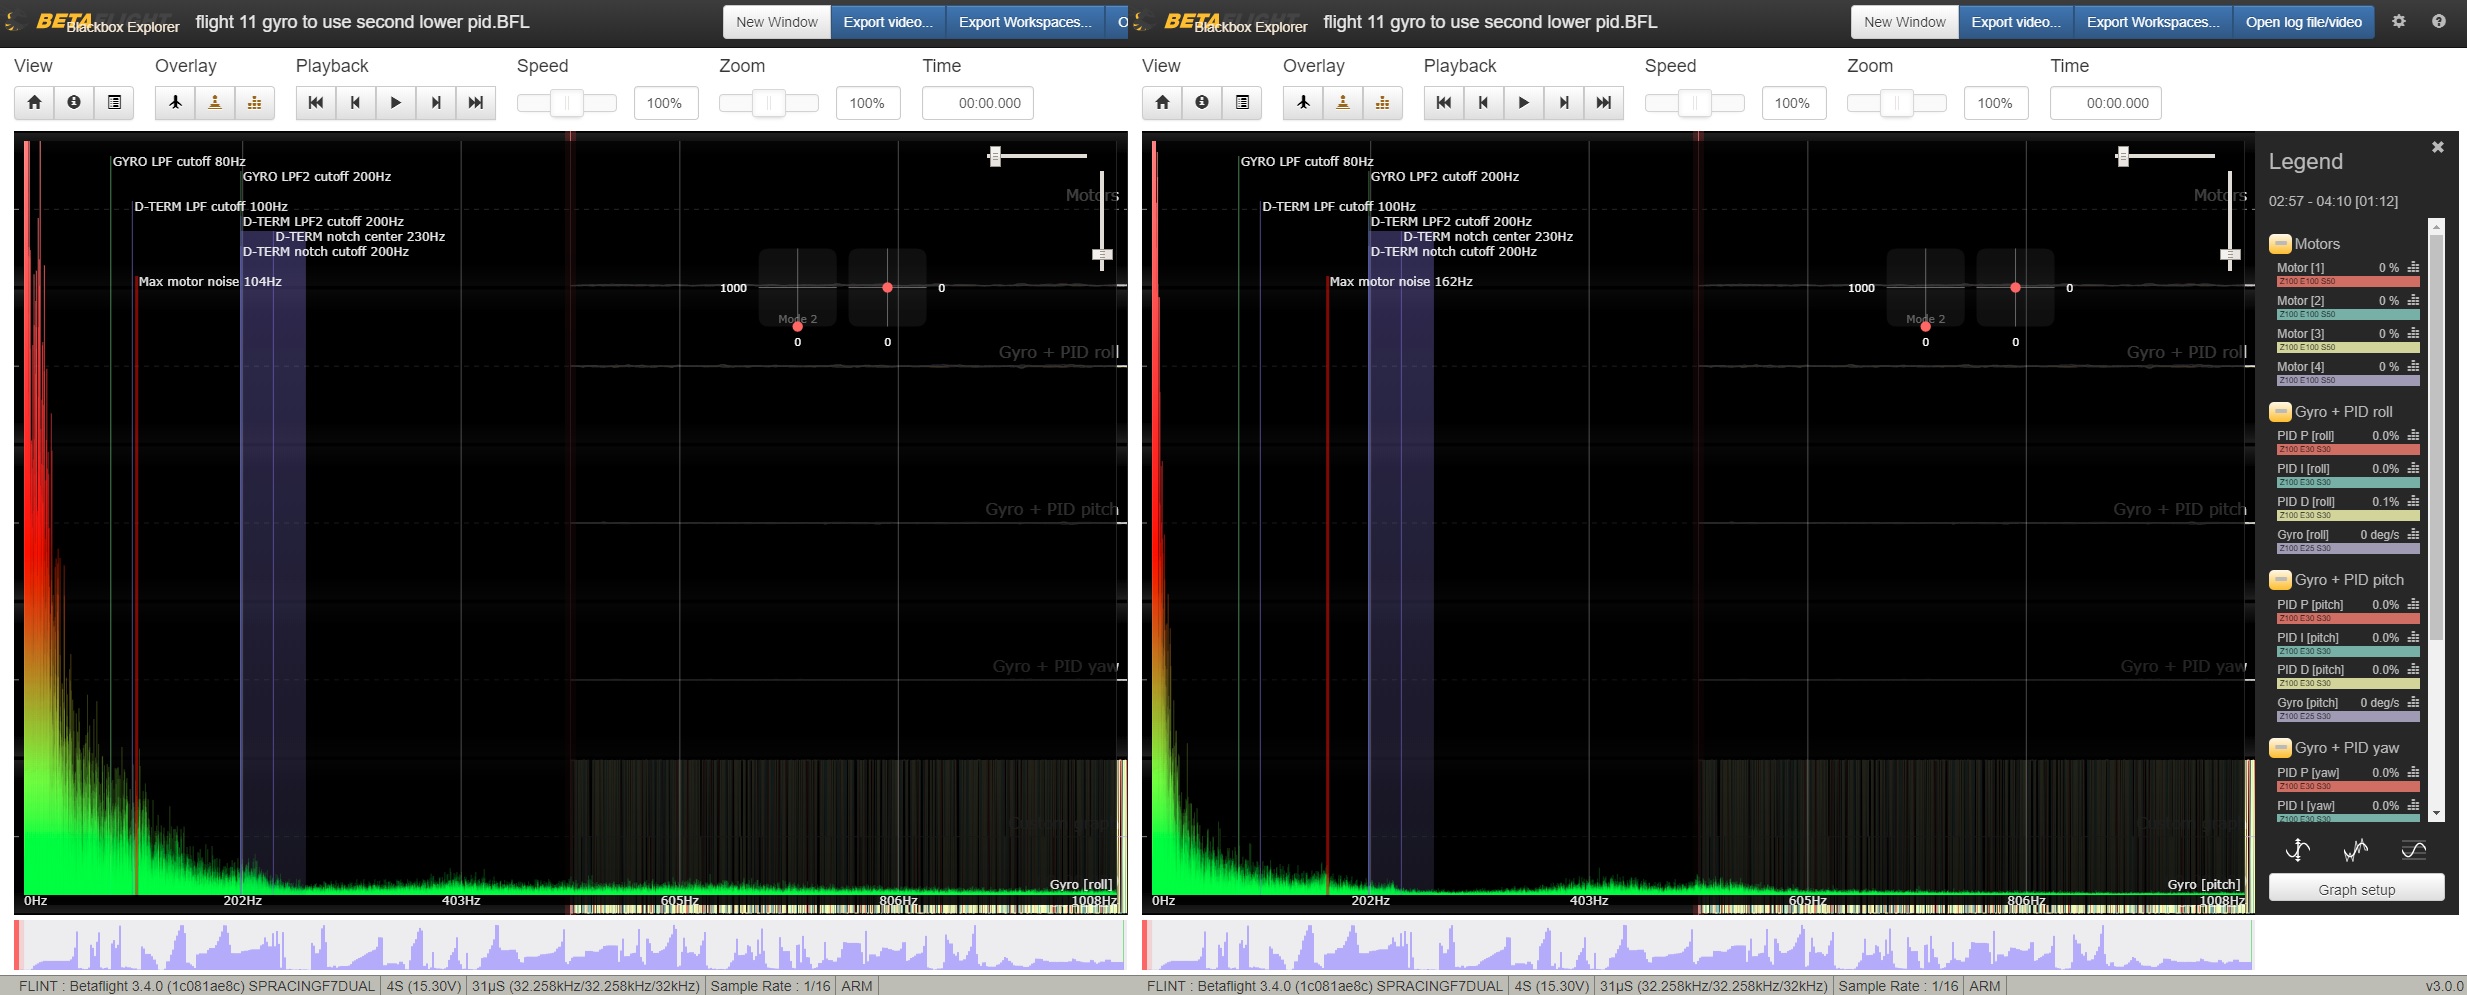Toggle the analyser overlay in the left window

click(x=254, y=102)
